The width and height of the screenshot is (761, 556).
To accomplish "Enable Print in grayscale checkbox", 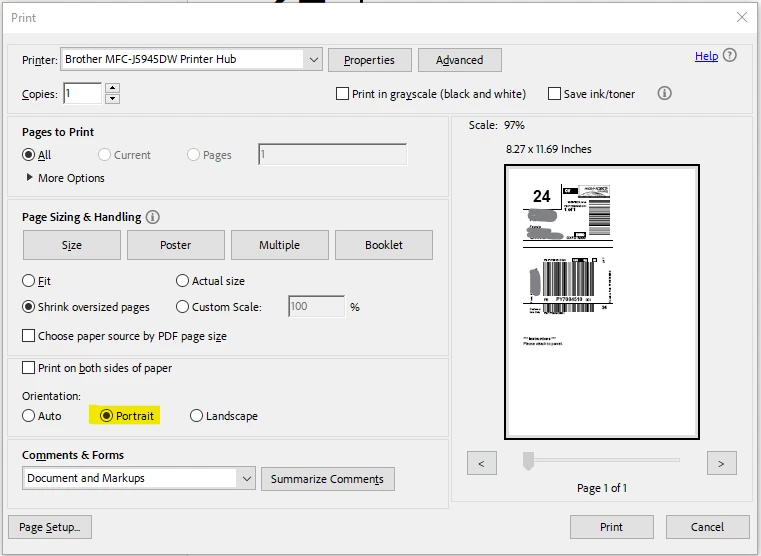I will click(342, 94).
